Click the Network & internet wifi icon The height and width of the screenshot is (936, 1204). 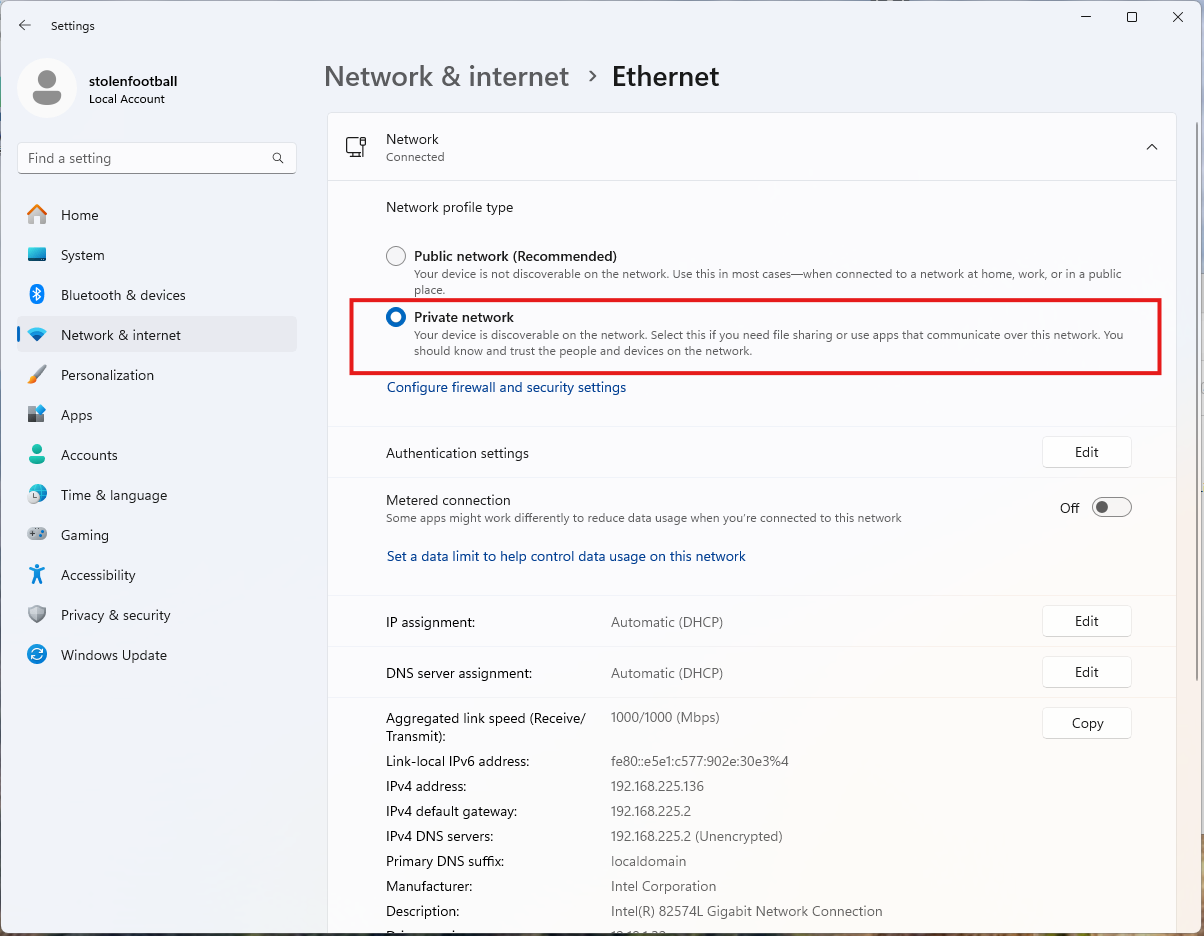(x=37, y=335)
